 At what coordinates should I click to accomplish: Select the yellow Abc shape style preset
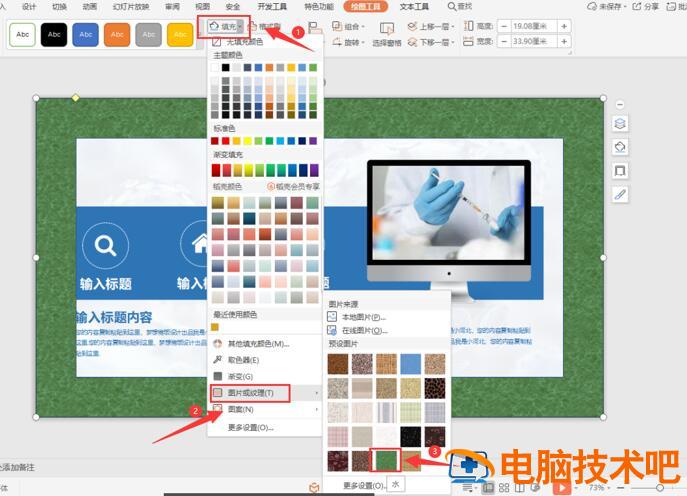click(x=180, y=34)
